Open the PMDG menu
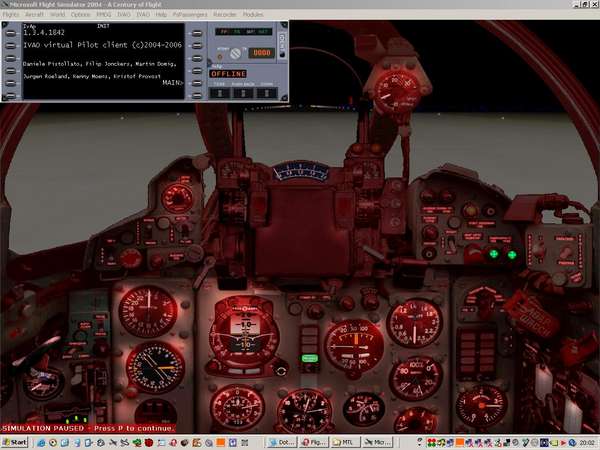Screen dimensions: 600x450 [x=104, y=15]
